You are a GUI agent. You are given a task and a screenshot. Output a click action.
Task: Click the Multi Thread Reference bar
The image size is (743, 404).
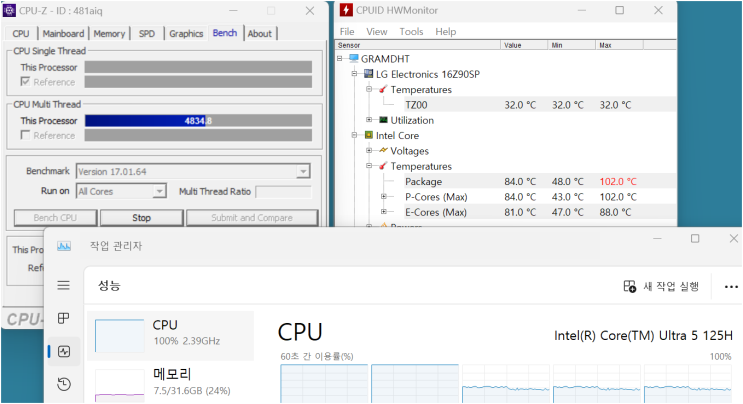(x=198, y=135)
